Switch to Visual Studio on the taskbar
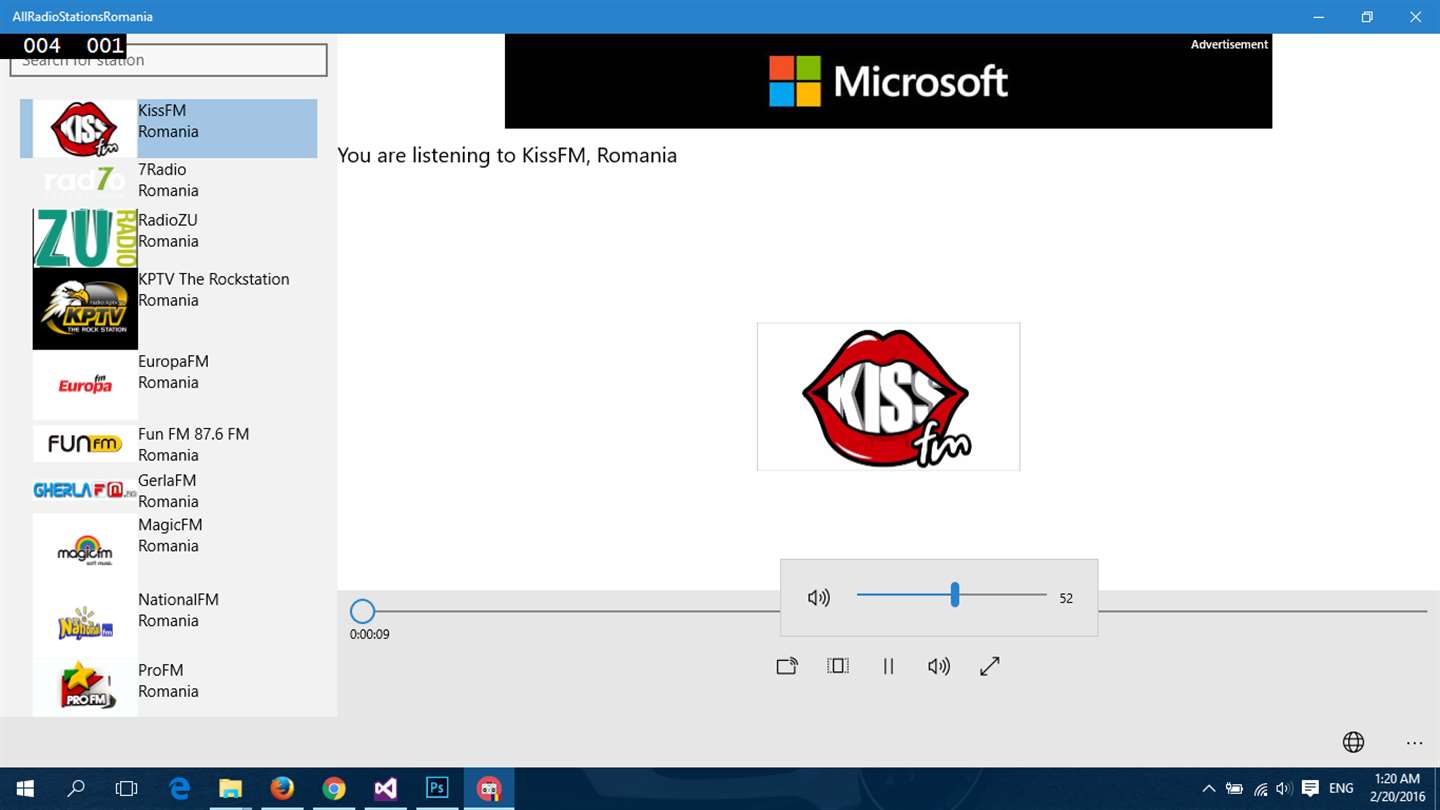 [386, 788]
